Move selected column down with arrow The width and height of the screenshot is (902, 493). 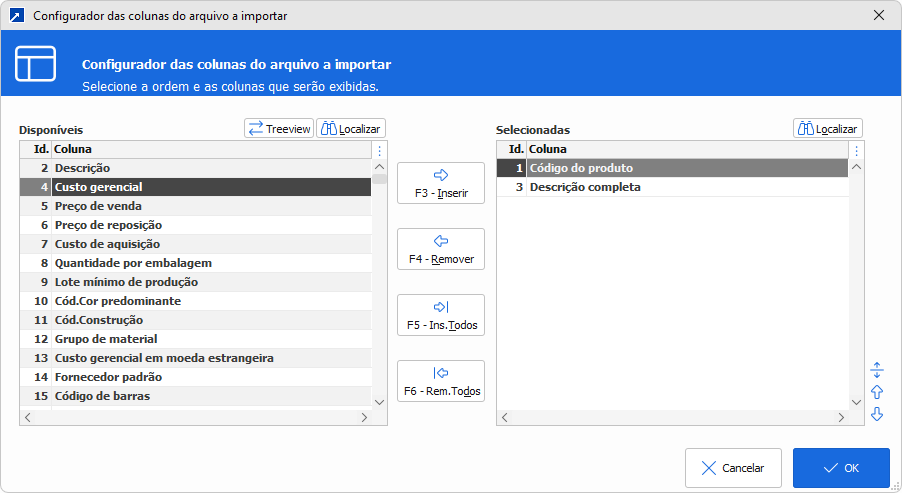(x=877, y=414)
